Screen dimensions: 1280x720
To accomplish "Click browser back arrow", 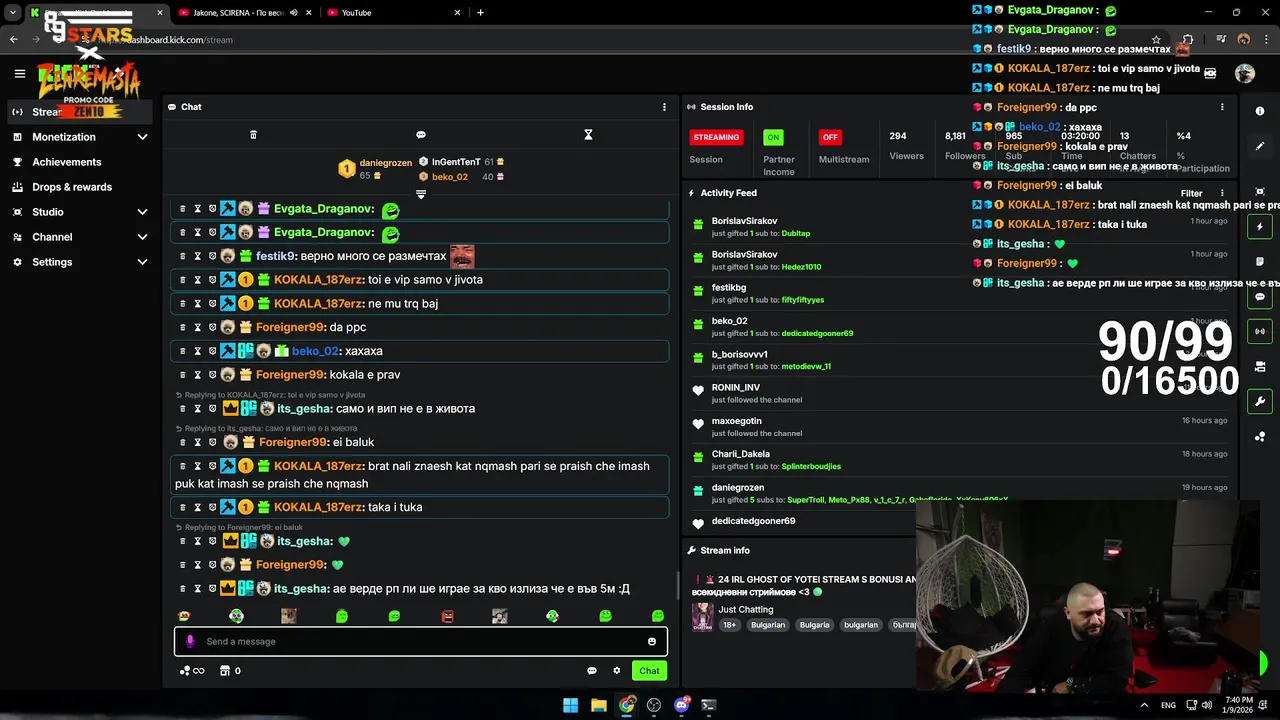I will (13, 40).
